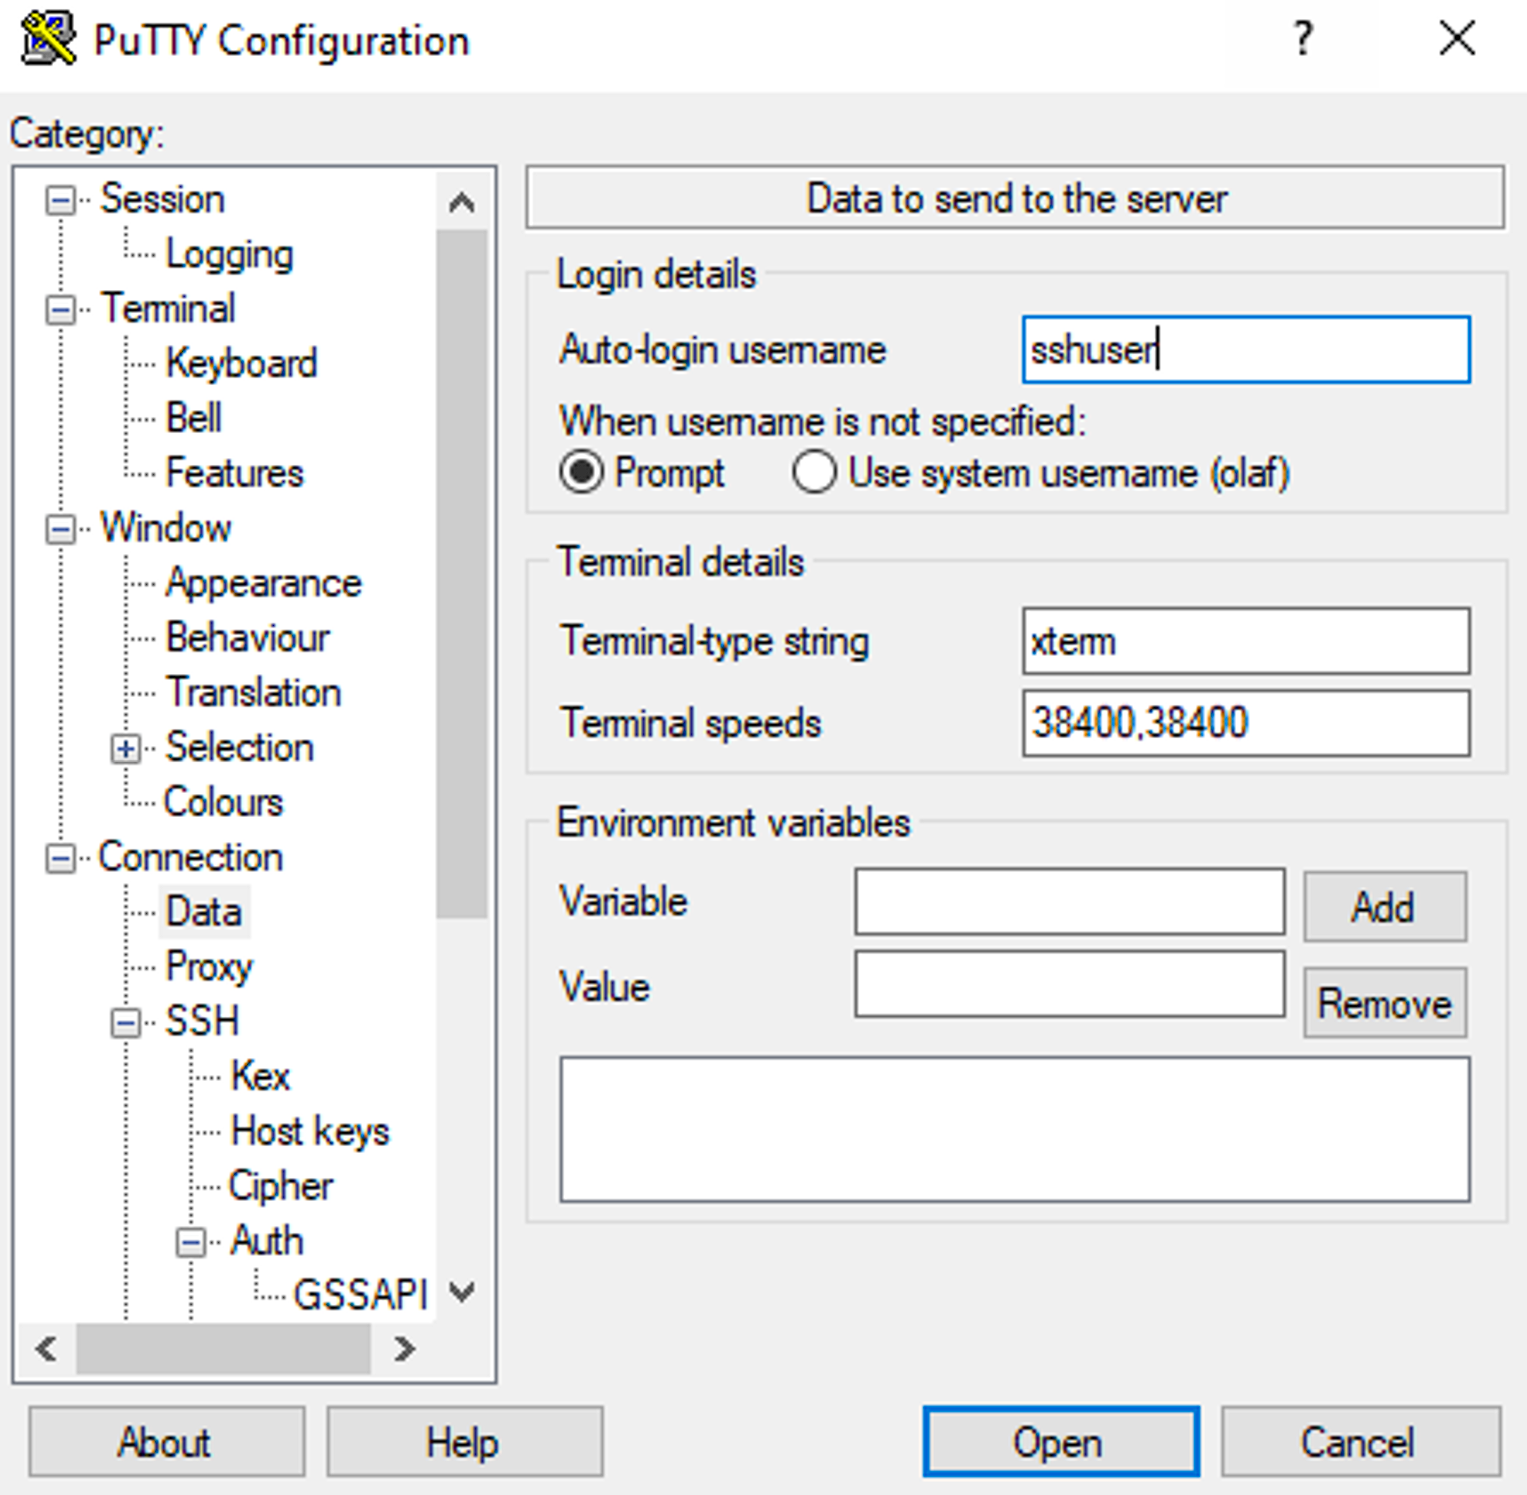Viewport: 1527px width, 1495px height.
Task: Click the Open button to connect
Action: [1060, 1442]
